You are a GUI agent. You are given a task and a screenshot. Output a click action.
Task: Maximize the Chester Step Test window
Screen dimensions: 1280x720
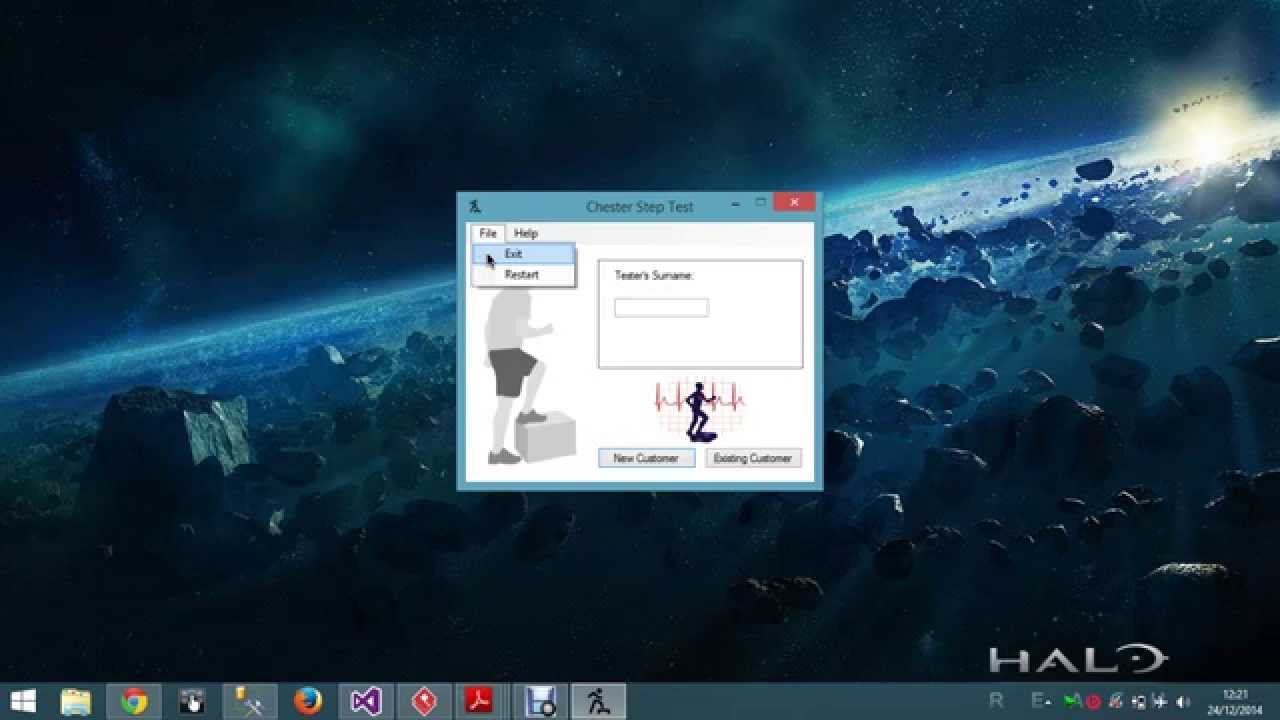[x=760, y=203]
